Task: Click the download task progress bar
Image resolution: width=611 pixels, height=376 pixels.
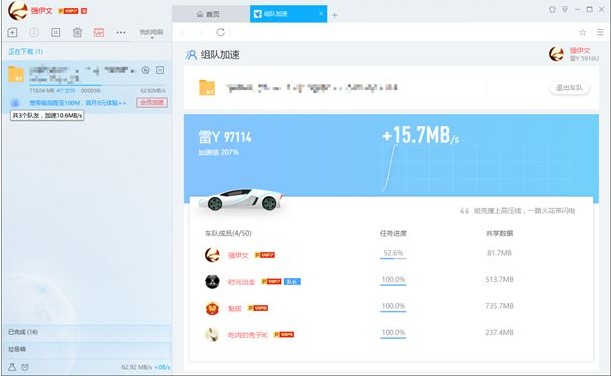Action: 97,85
